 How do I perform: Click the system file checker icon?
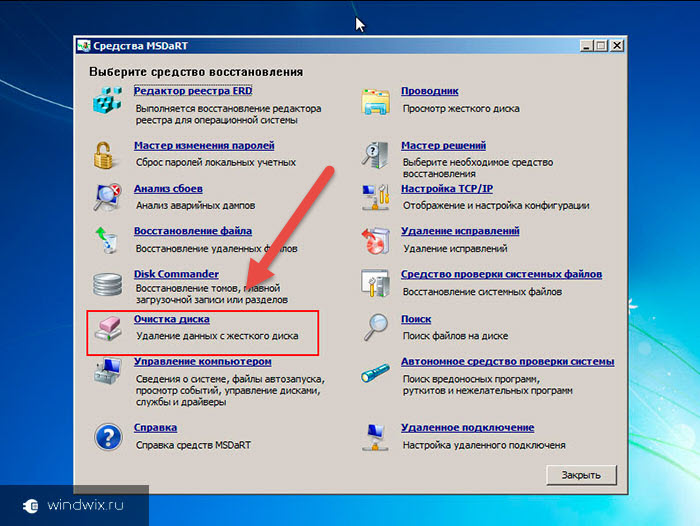(375, 283)
